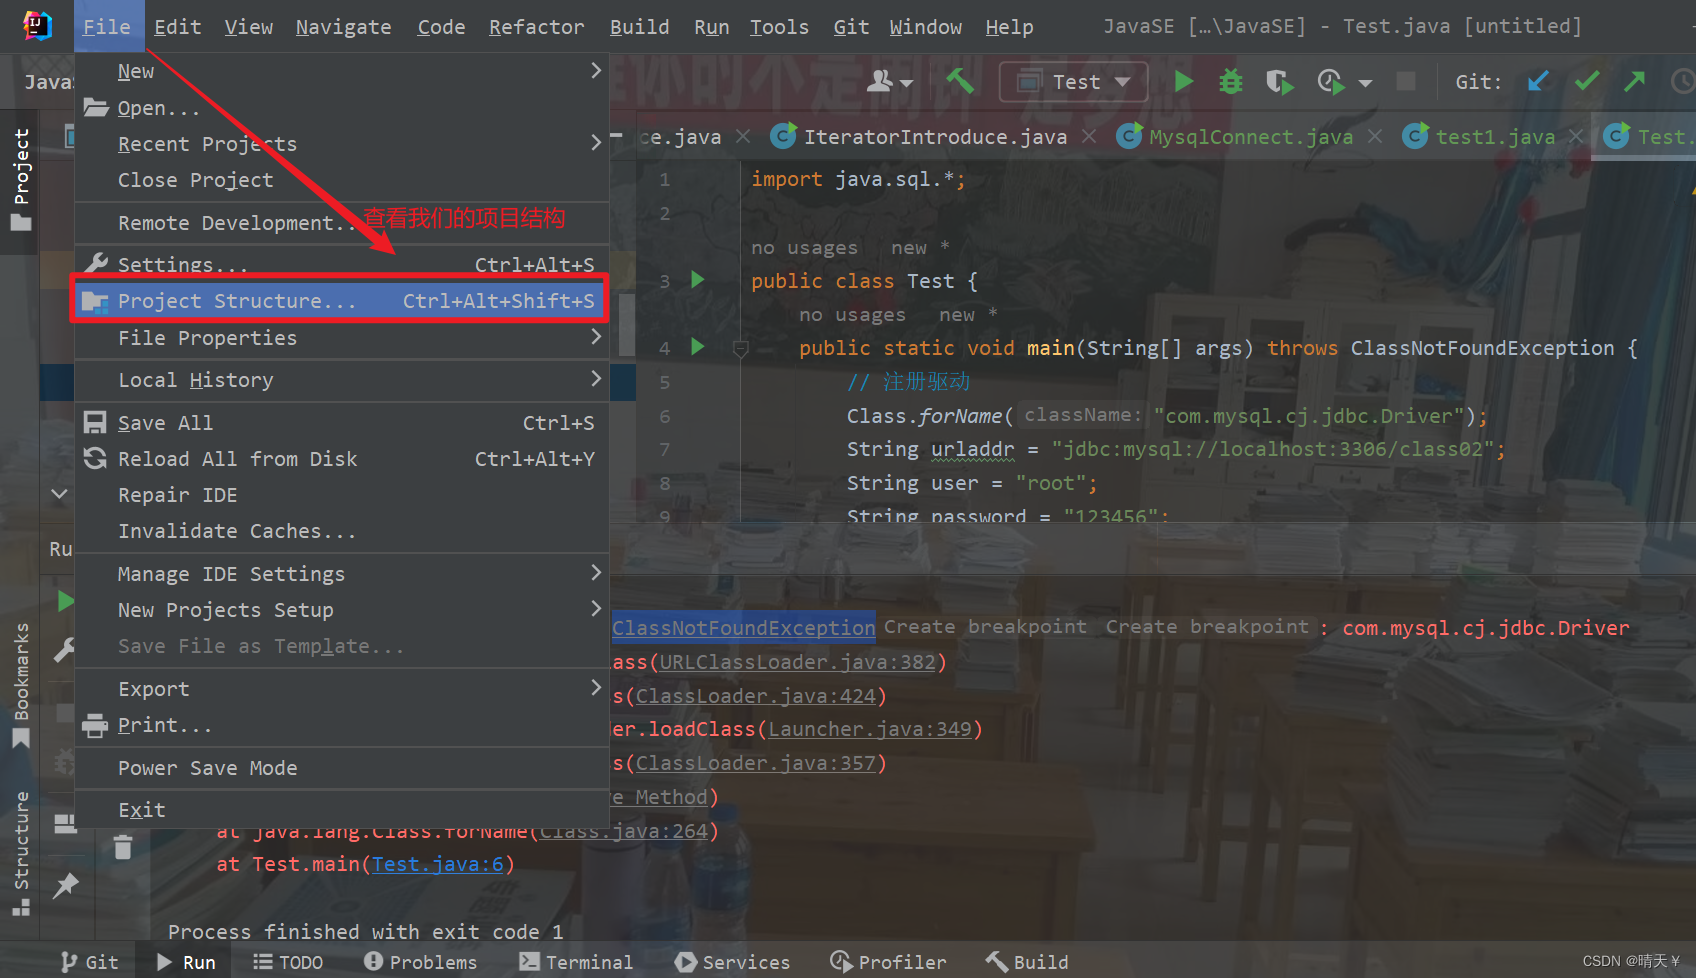
Task: Open the Run tool window tab
Action: [x=186, y=961]
